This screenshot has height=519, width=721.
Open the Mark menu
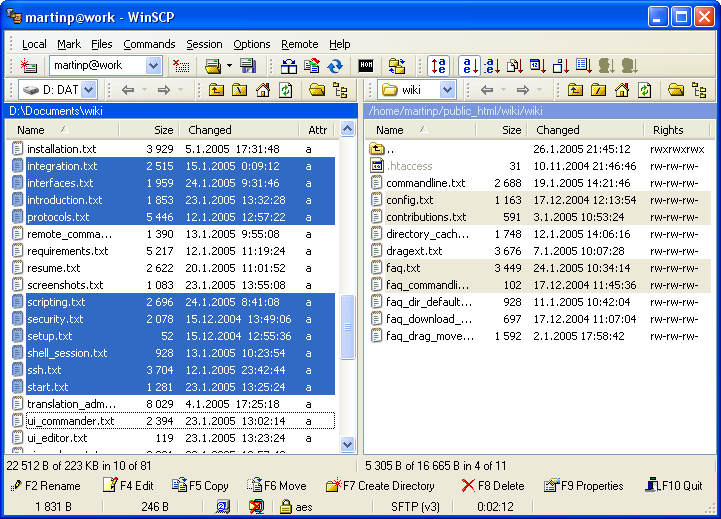[69, 44]
